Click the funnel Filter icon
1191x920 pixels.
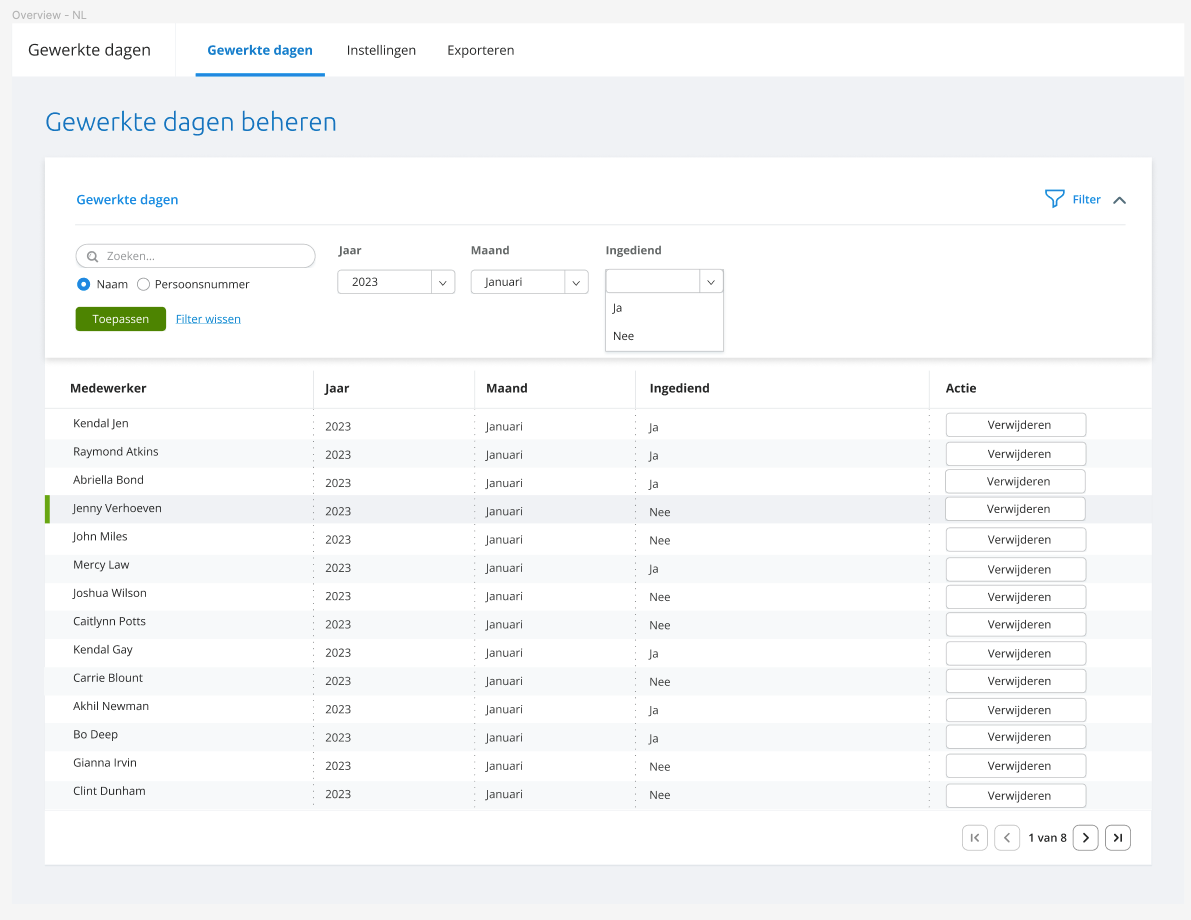(1054, 199)
